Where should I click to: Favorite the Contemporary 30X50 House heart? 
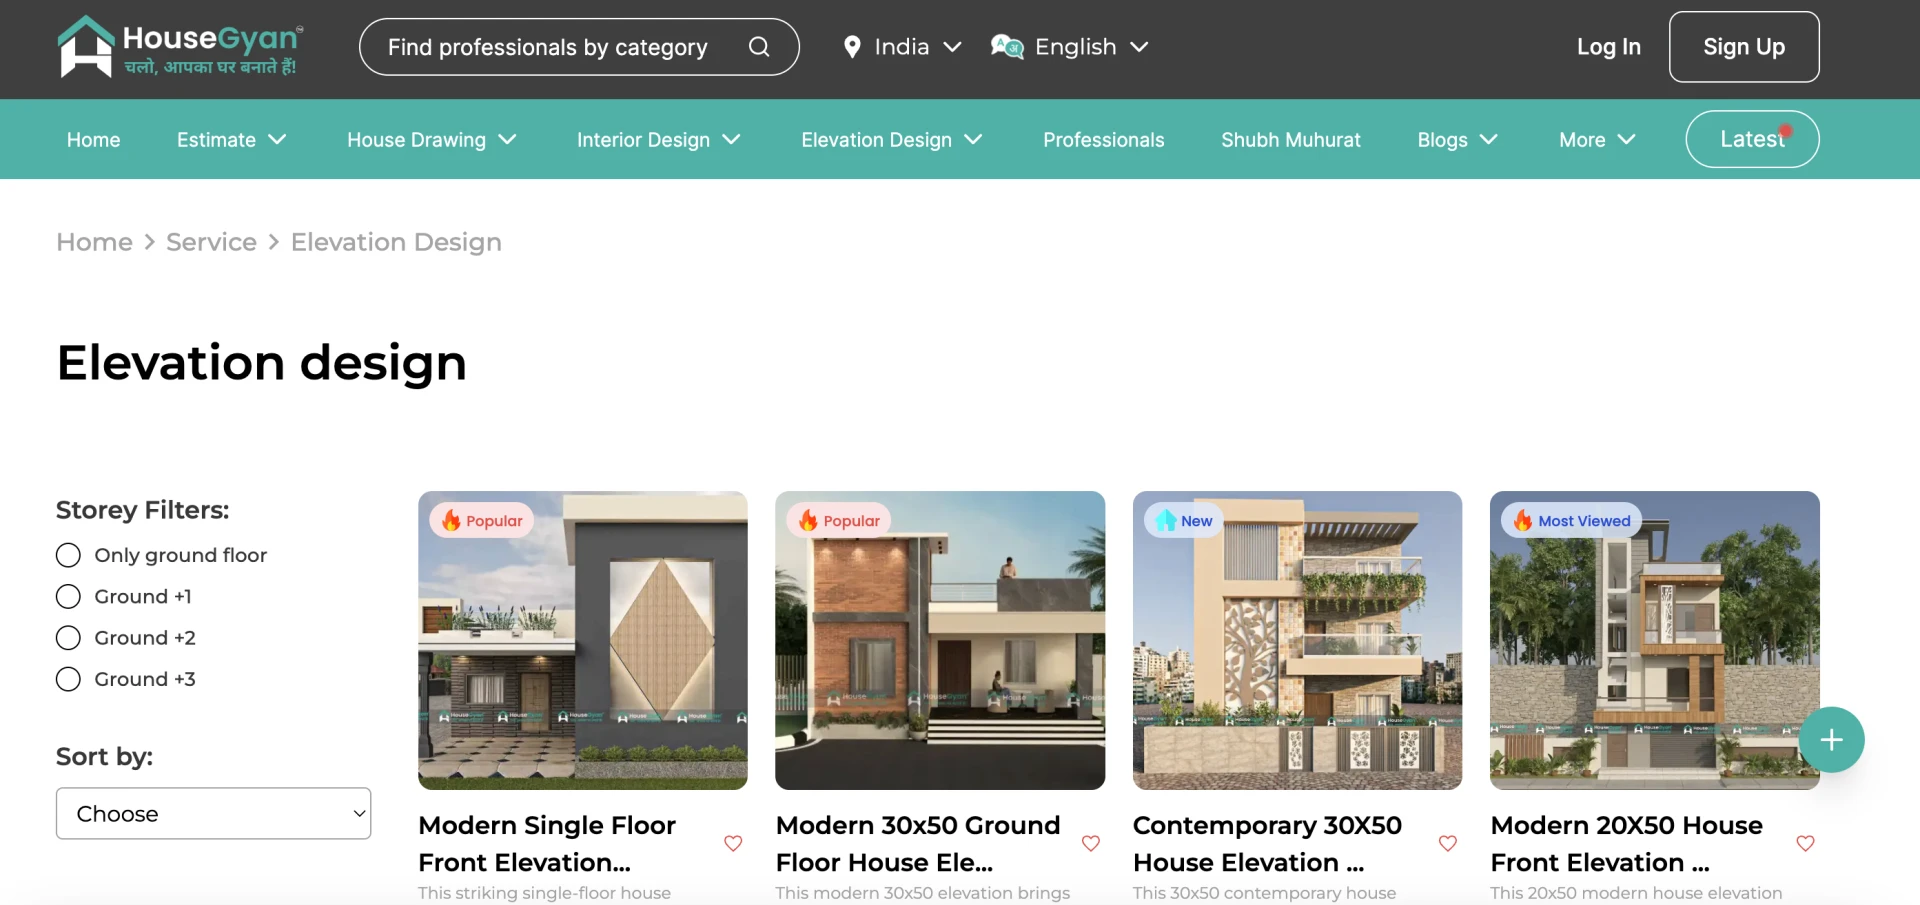pyautogui.click(x=1448, y=843)
